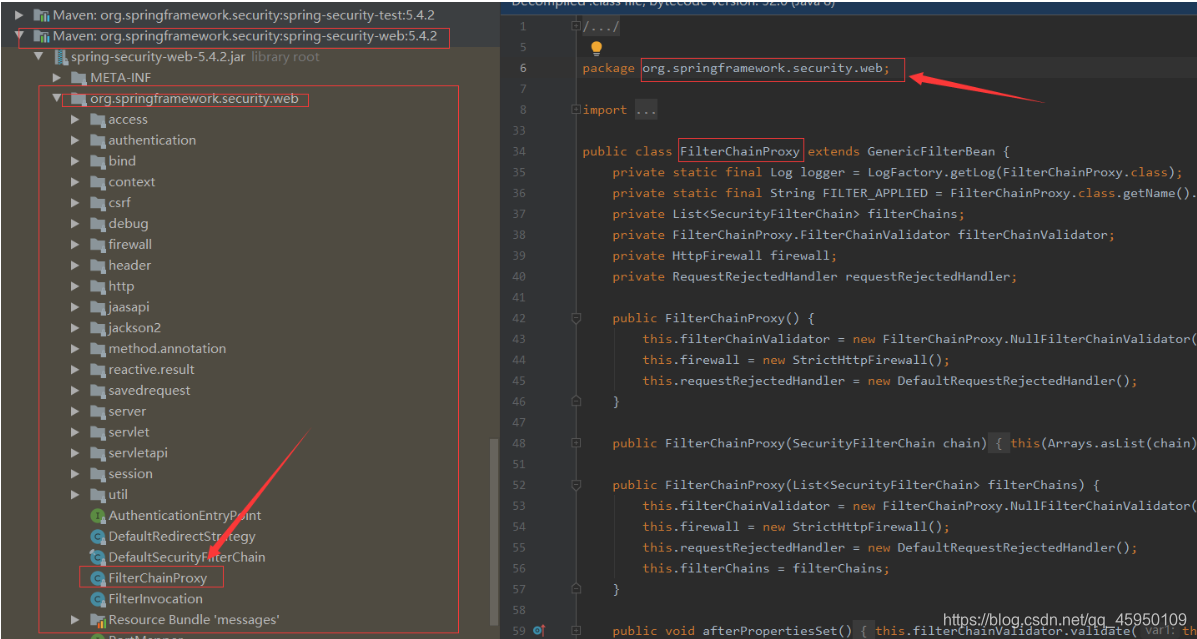Click line number 38 in gutter
Image resolution: width=1197 pixels, height=639 pixels.
[x=520, y=234]
